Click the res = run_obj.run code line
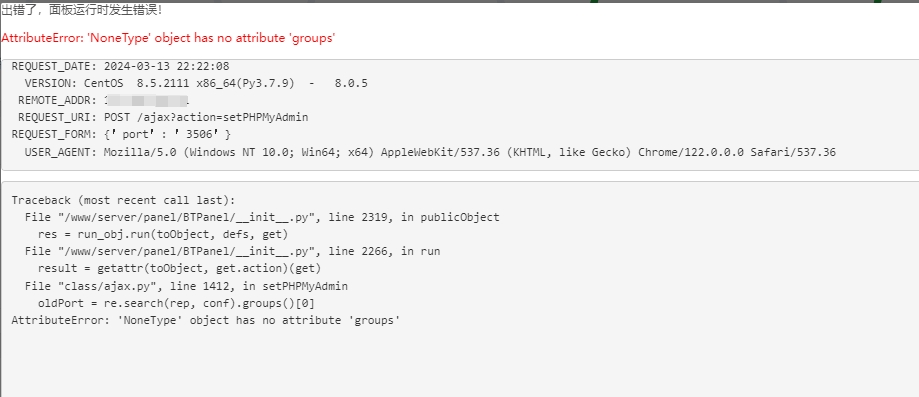This screenshot has height=397, width=919. (x=163, y=235)
